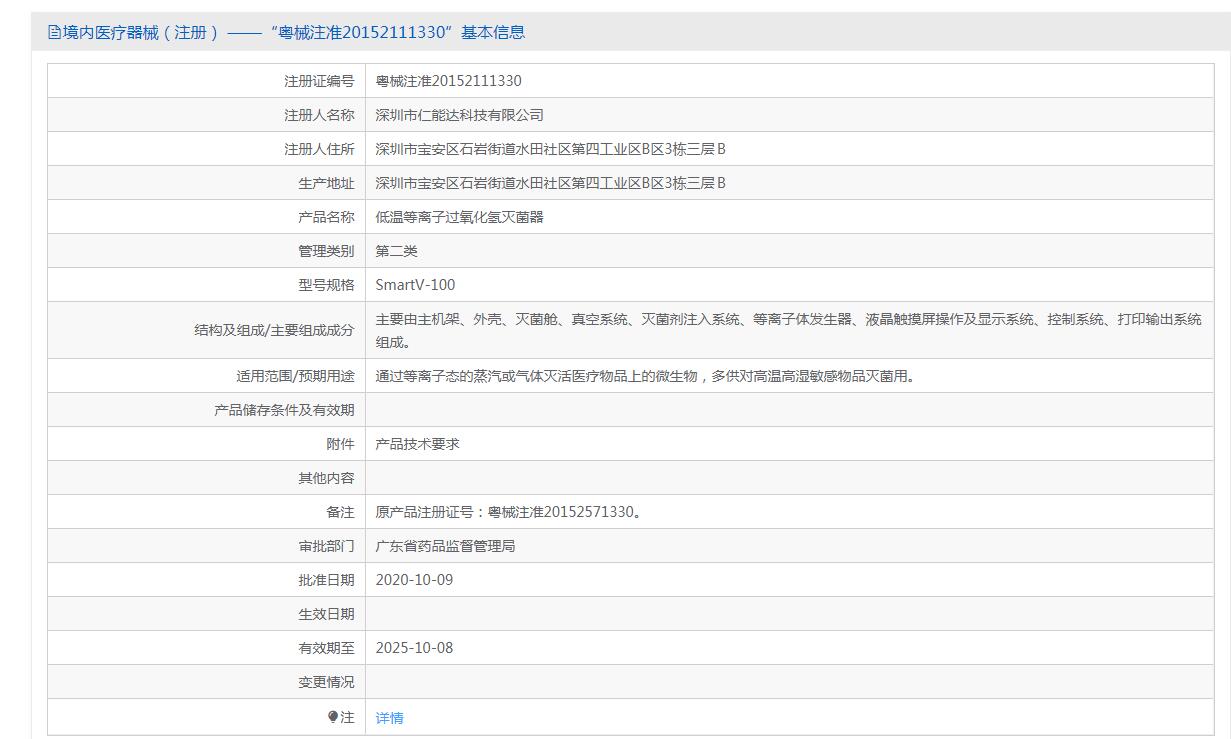The height and width of the screenshot is (739, 1231).
Task: Open the 详情 link
Action: tap(390, 718)
